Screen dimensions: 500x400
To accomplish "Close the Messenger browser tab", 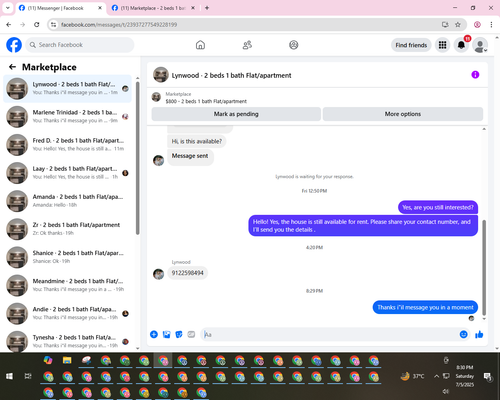I will [x=100, y=8].
